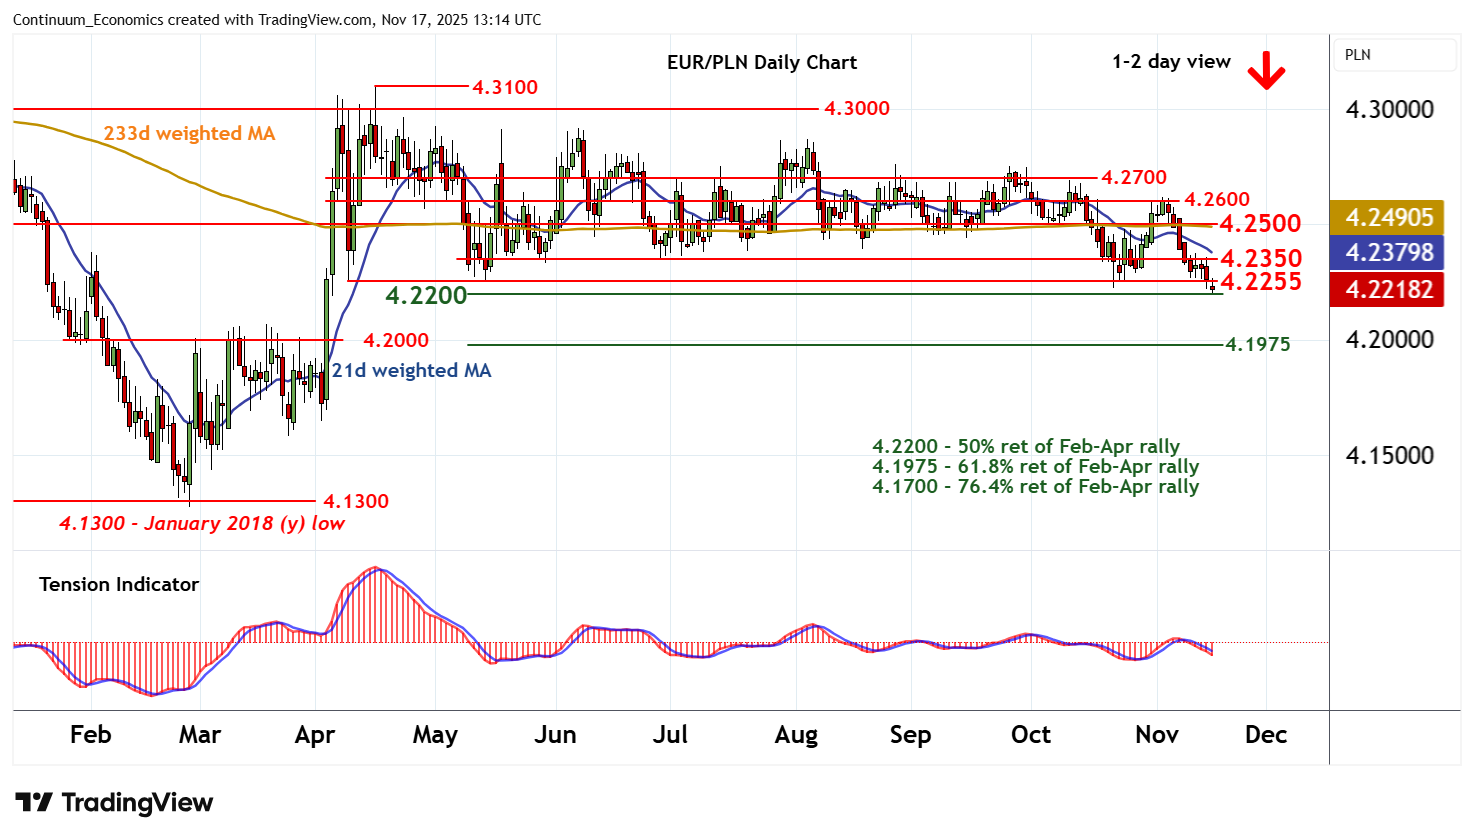Viewport: 1474px width, 840px height.
Task: Click the red downward arrow icon
Action: [x=1266, y=71]
